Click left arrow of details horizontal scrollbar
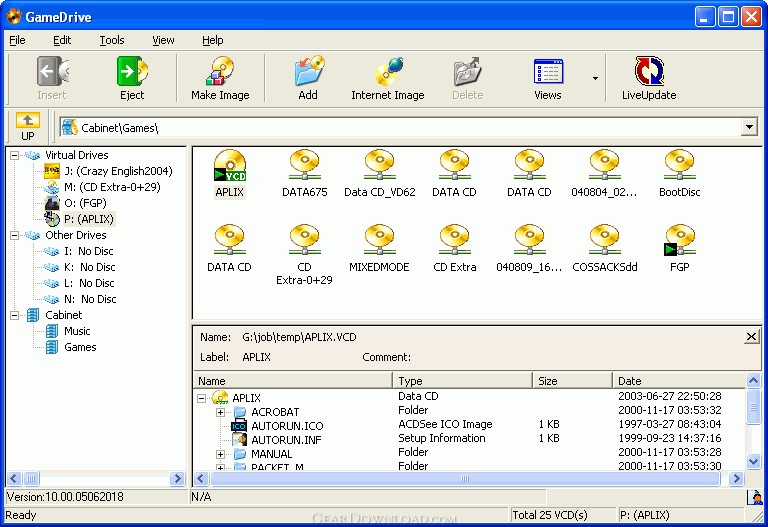 (x=201, y=479)
